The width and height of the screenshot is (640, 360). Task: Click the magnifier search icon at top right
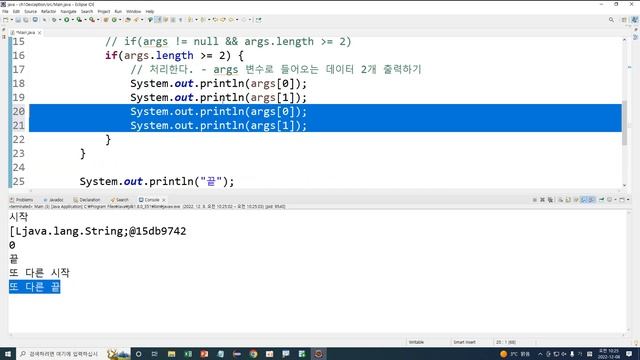pos(611,20)
